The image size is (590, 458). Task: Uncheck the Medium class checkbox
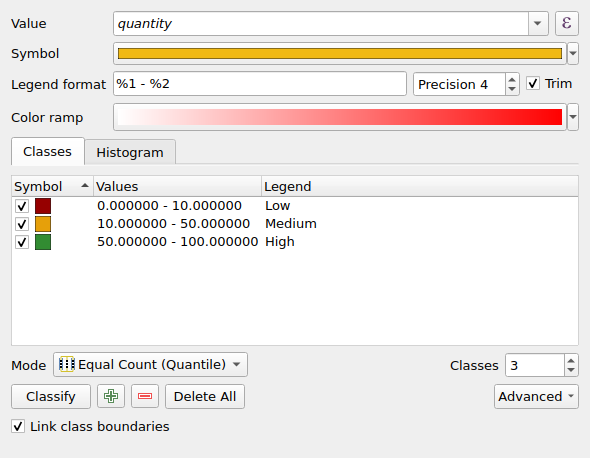click(22, 224)
